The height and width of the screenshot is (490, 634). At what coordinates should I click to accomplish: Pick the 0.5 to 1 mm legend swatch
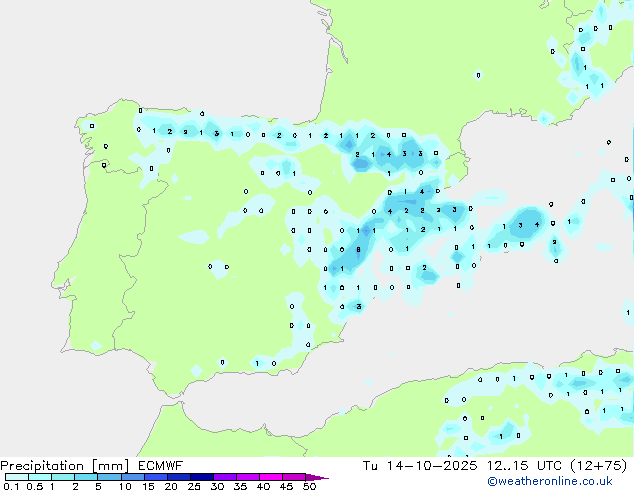click(x=40, y=477)
